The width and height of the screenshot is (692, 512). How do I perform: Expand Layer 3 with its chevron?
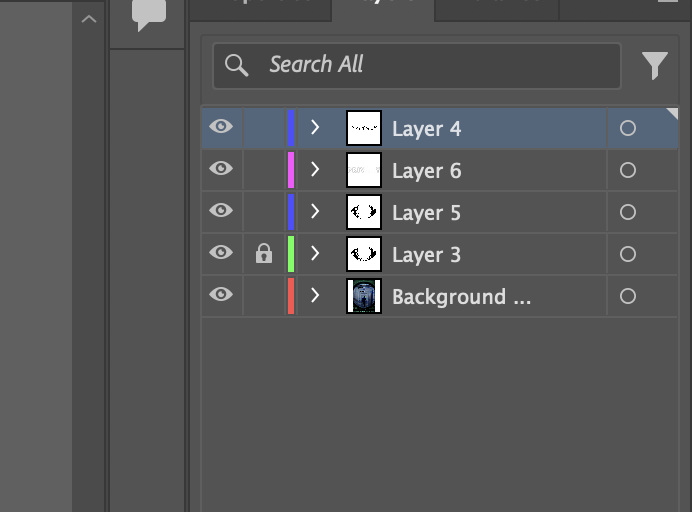pyautogui.click(x=315, y=254)
